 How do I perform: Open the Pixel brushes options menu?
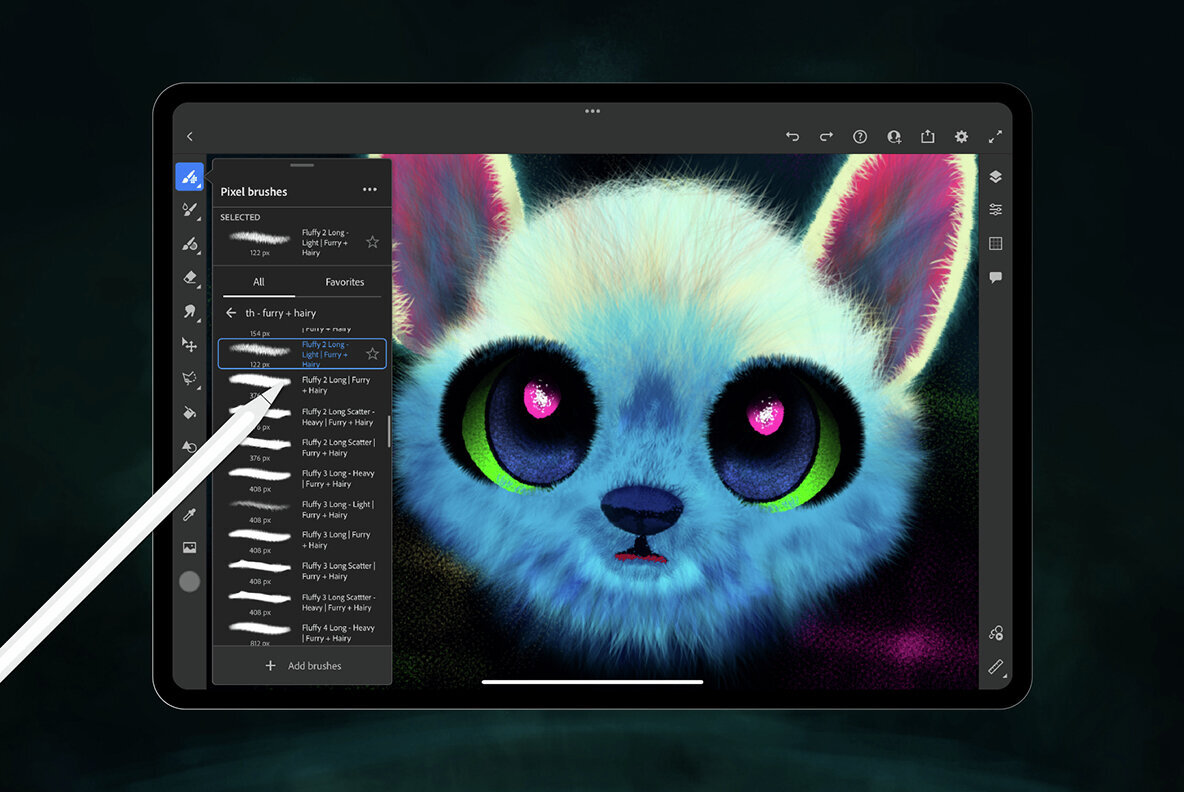(370, 189)
